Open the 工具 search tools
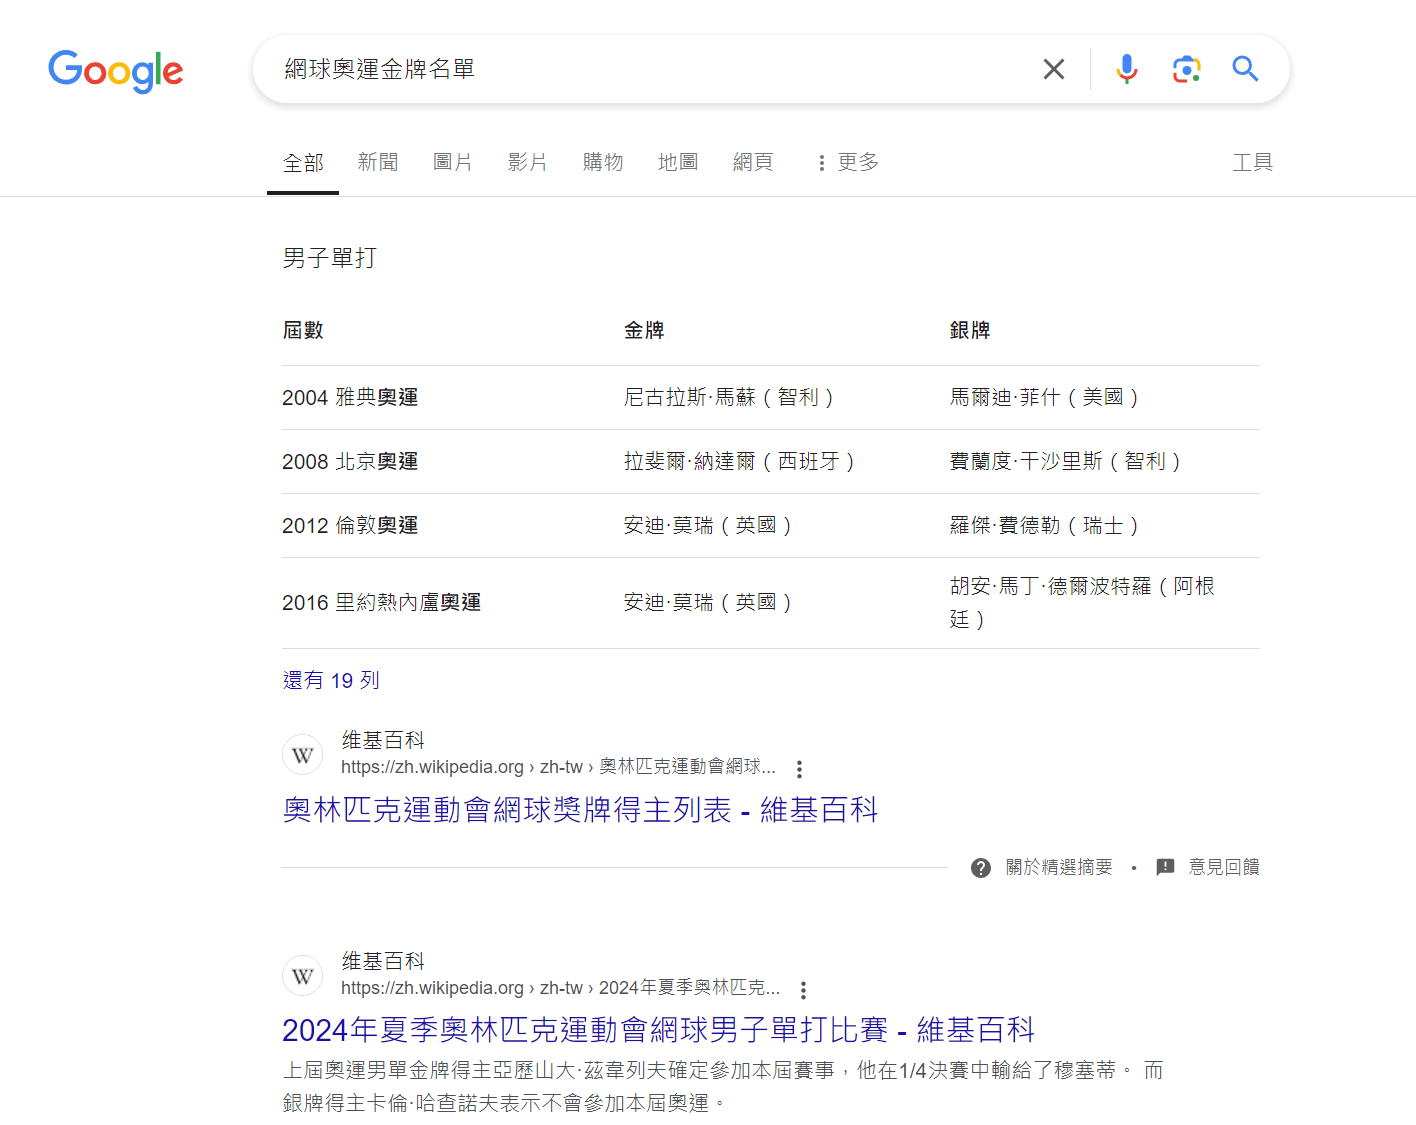Screen dimensions: 1416x1125 [1252, 162]
